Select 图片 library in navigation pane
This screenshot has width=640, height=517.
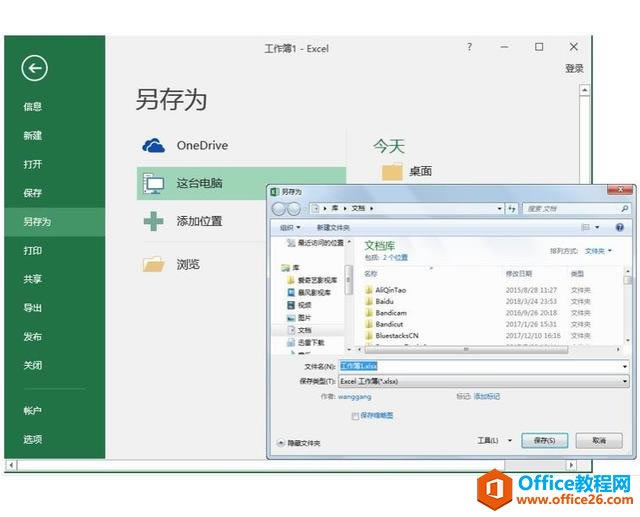[300, 317]
